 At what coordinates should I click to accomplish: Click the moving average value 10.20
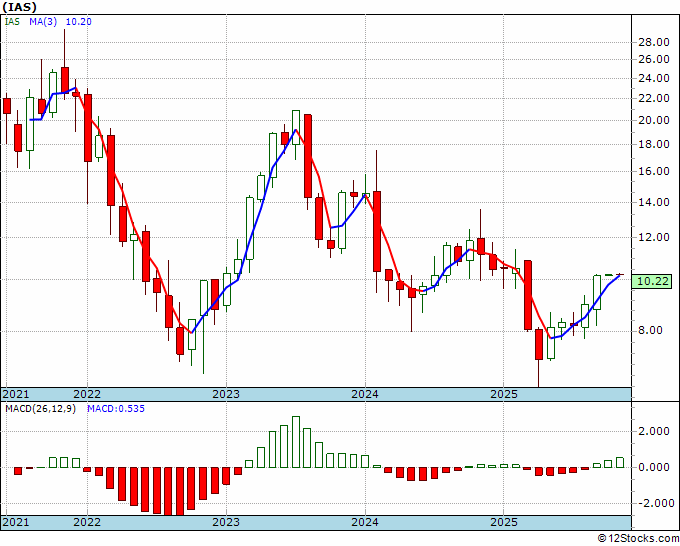click(78, 21)
